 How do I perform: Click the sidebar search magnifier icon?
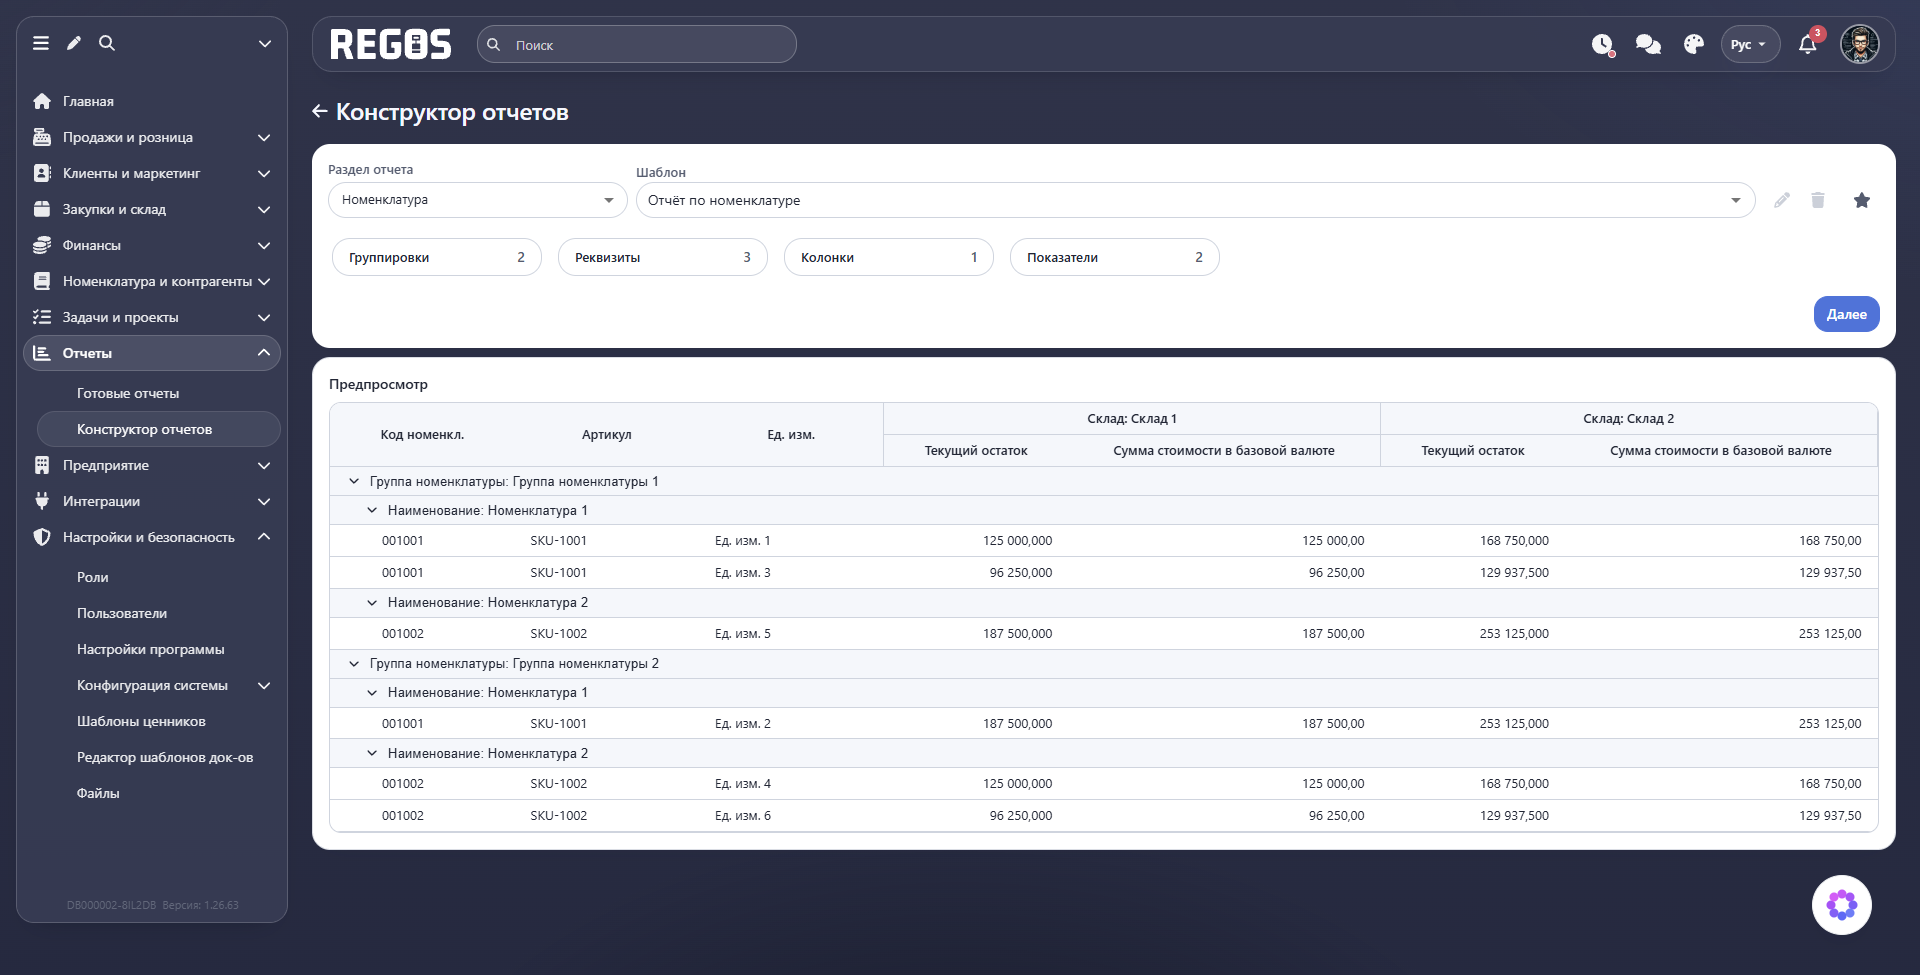coord(107,43)
